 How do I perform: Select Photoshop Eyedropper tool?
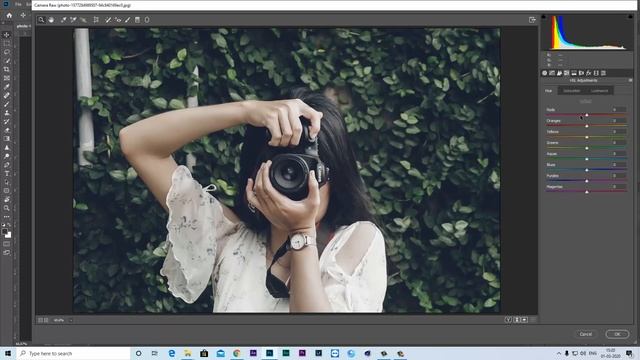coord(7,87)
